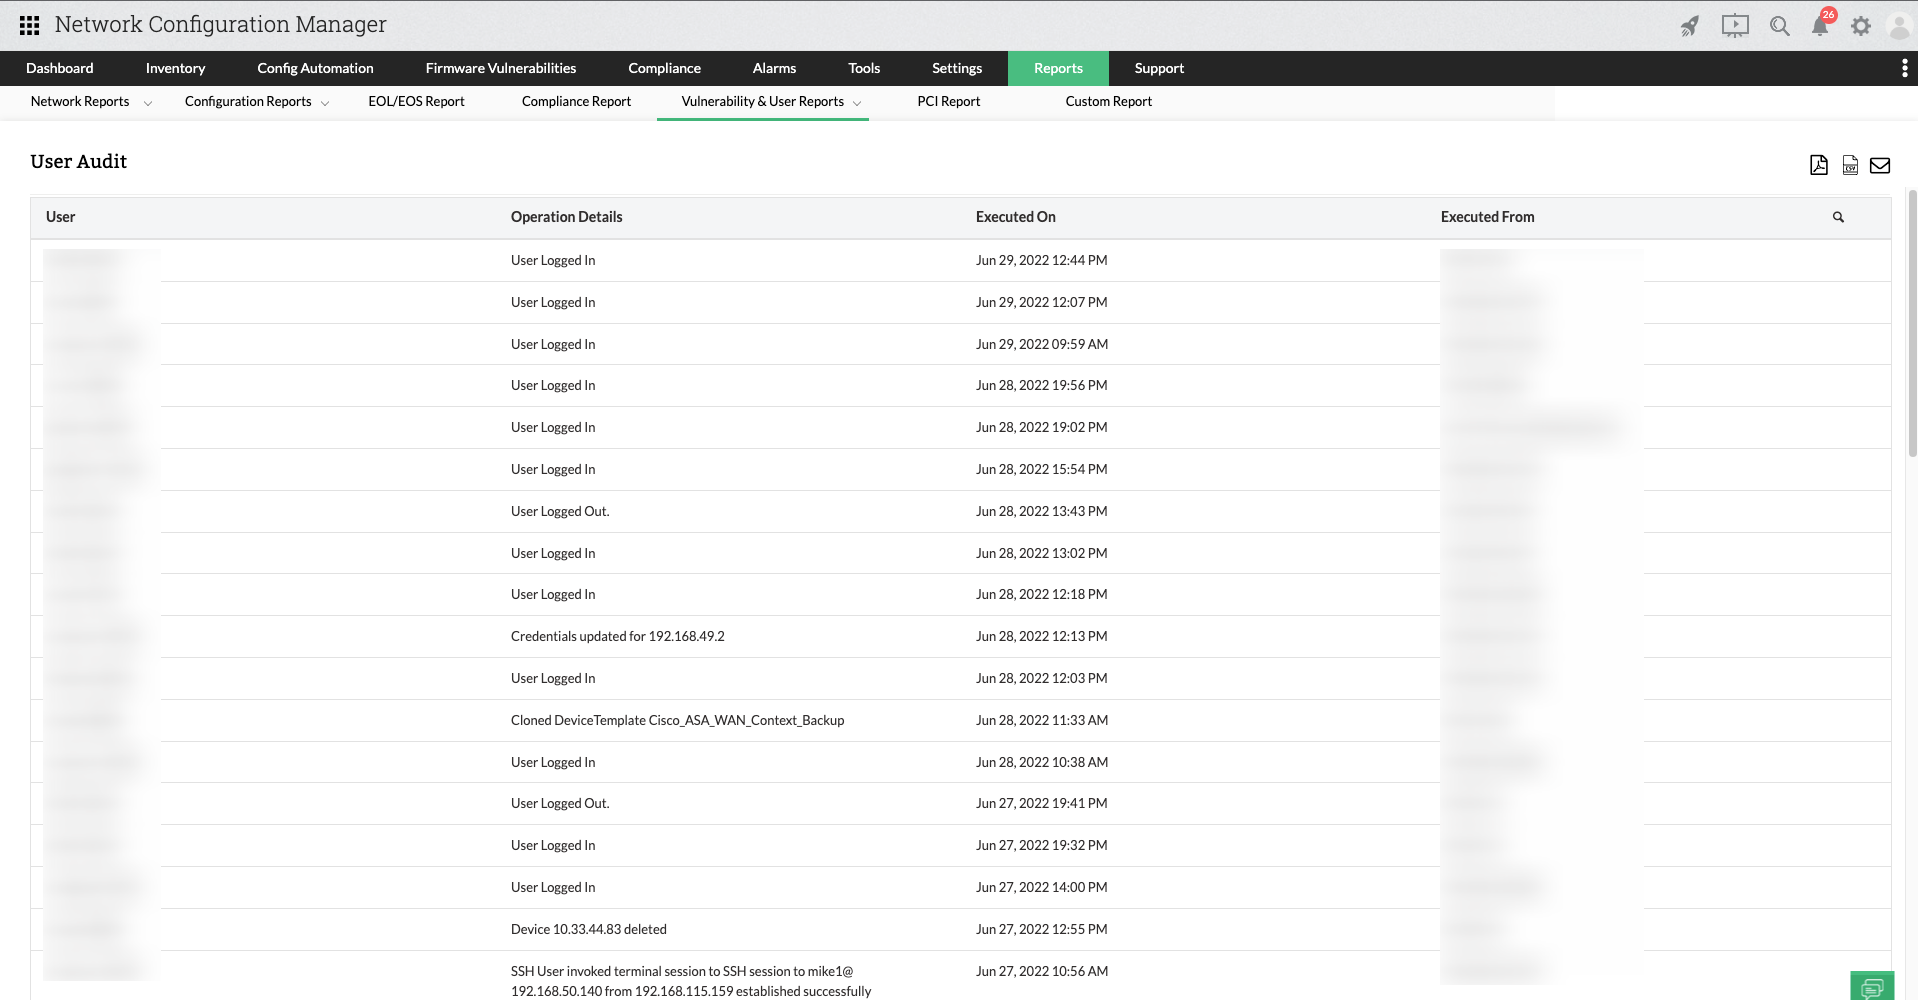
Task: Open notifications bell showing 26 alerts
Action: pyautogui.click(x=1820, y=26)
